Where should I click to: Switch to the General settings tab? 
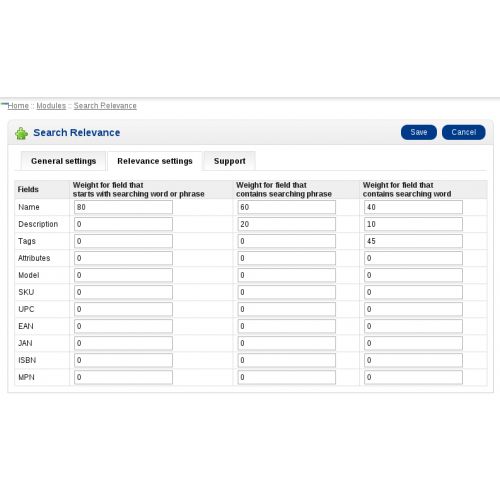coord(63,161)
